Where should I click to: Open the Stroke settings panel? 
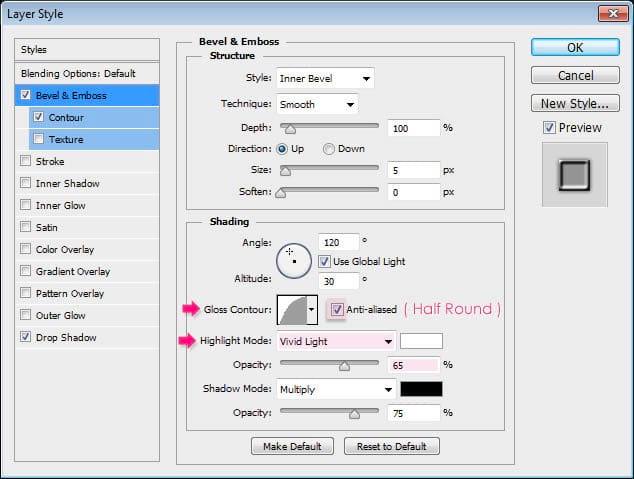tap(87, 161)
